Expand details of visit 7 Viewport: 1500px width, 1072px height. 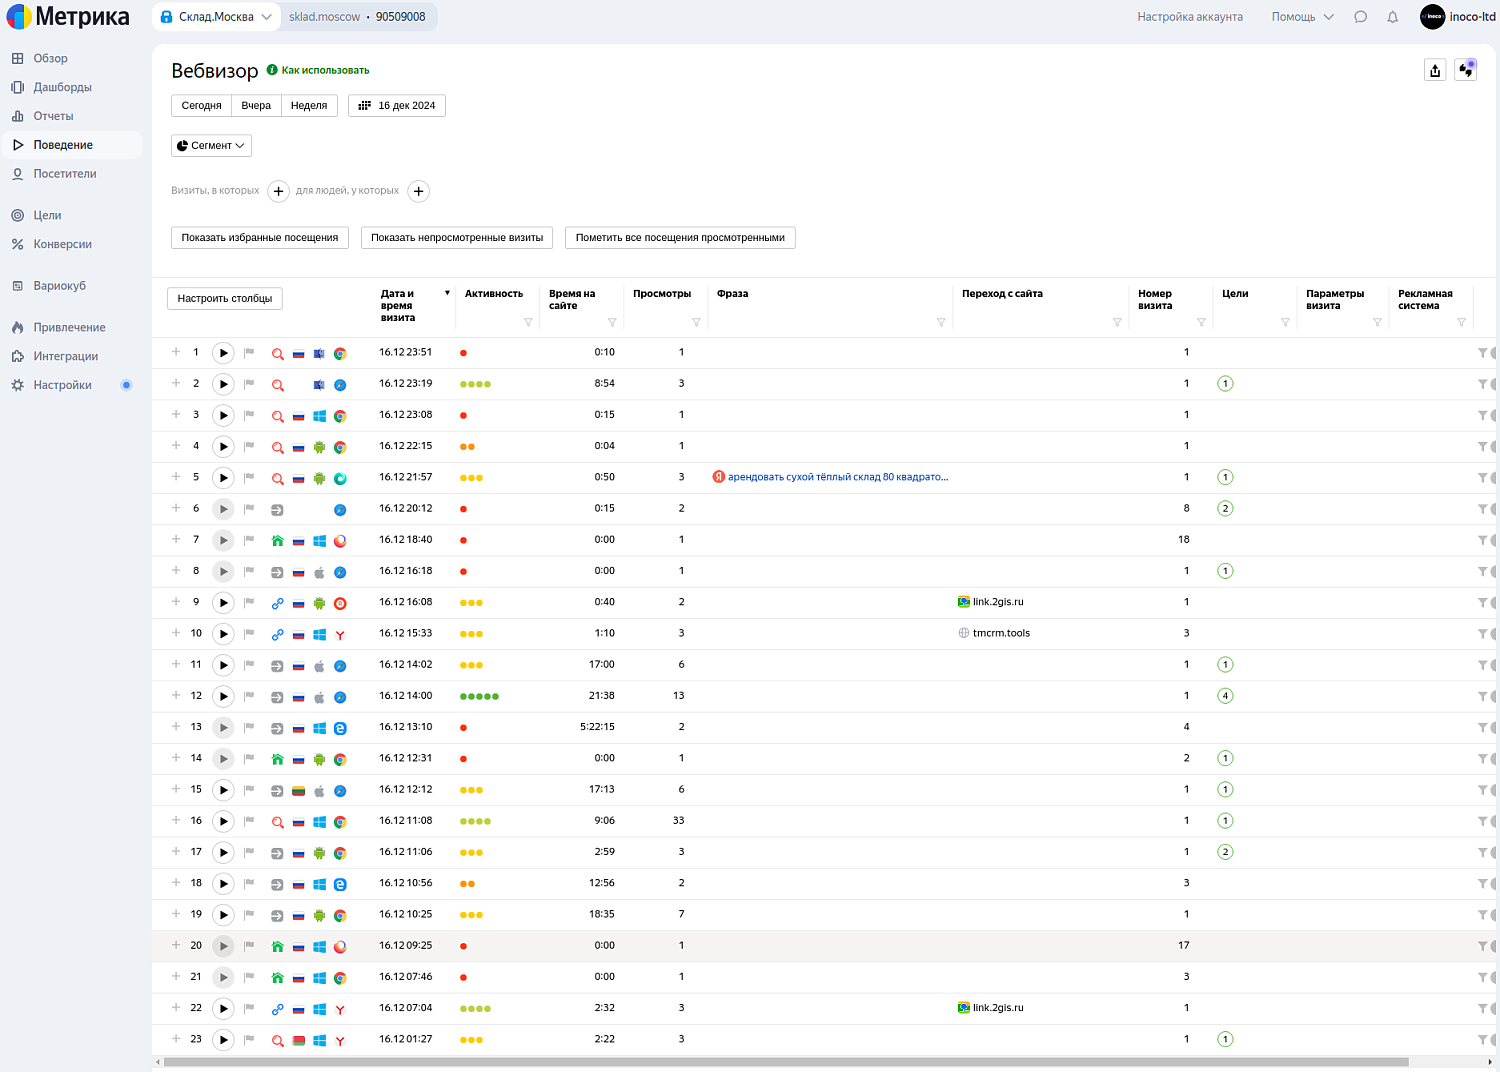176,539
